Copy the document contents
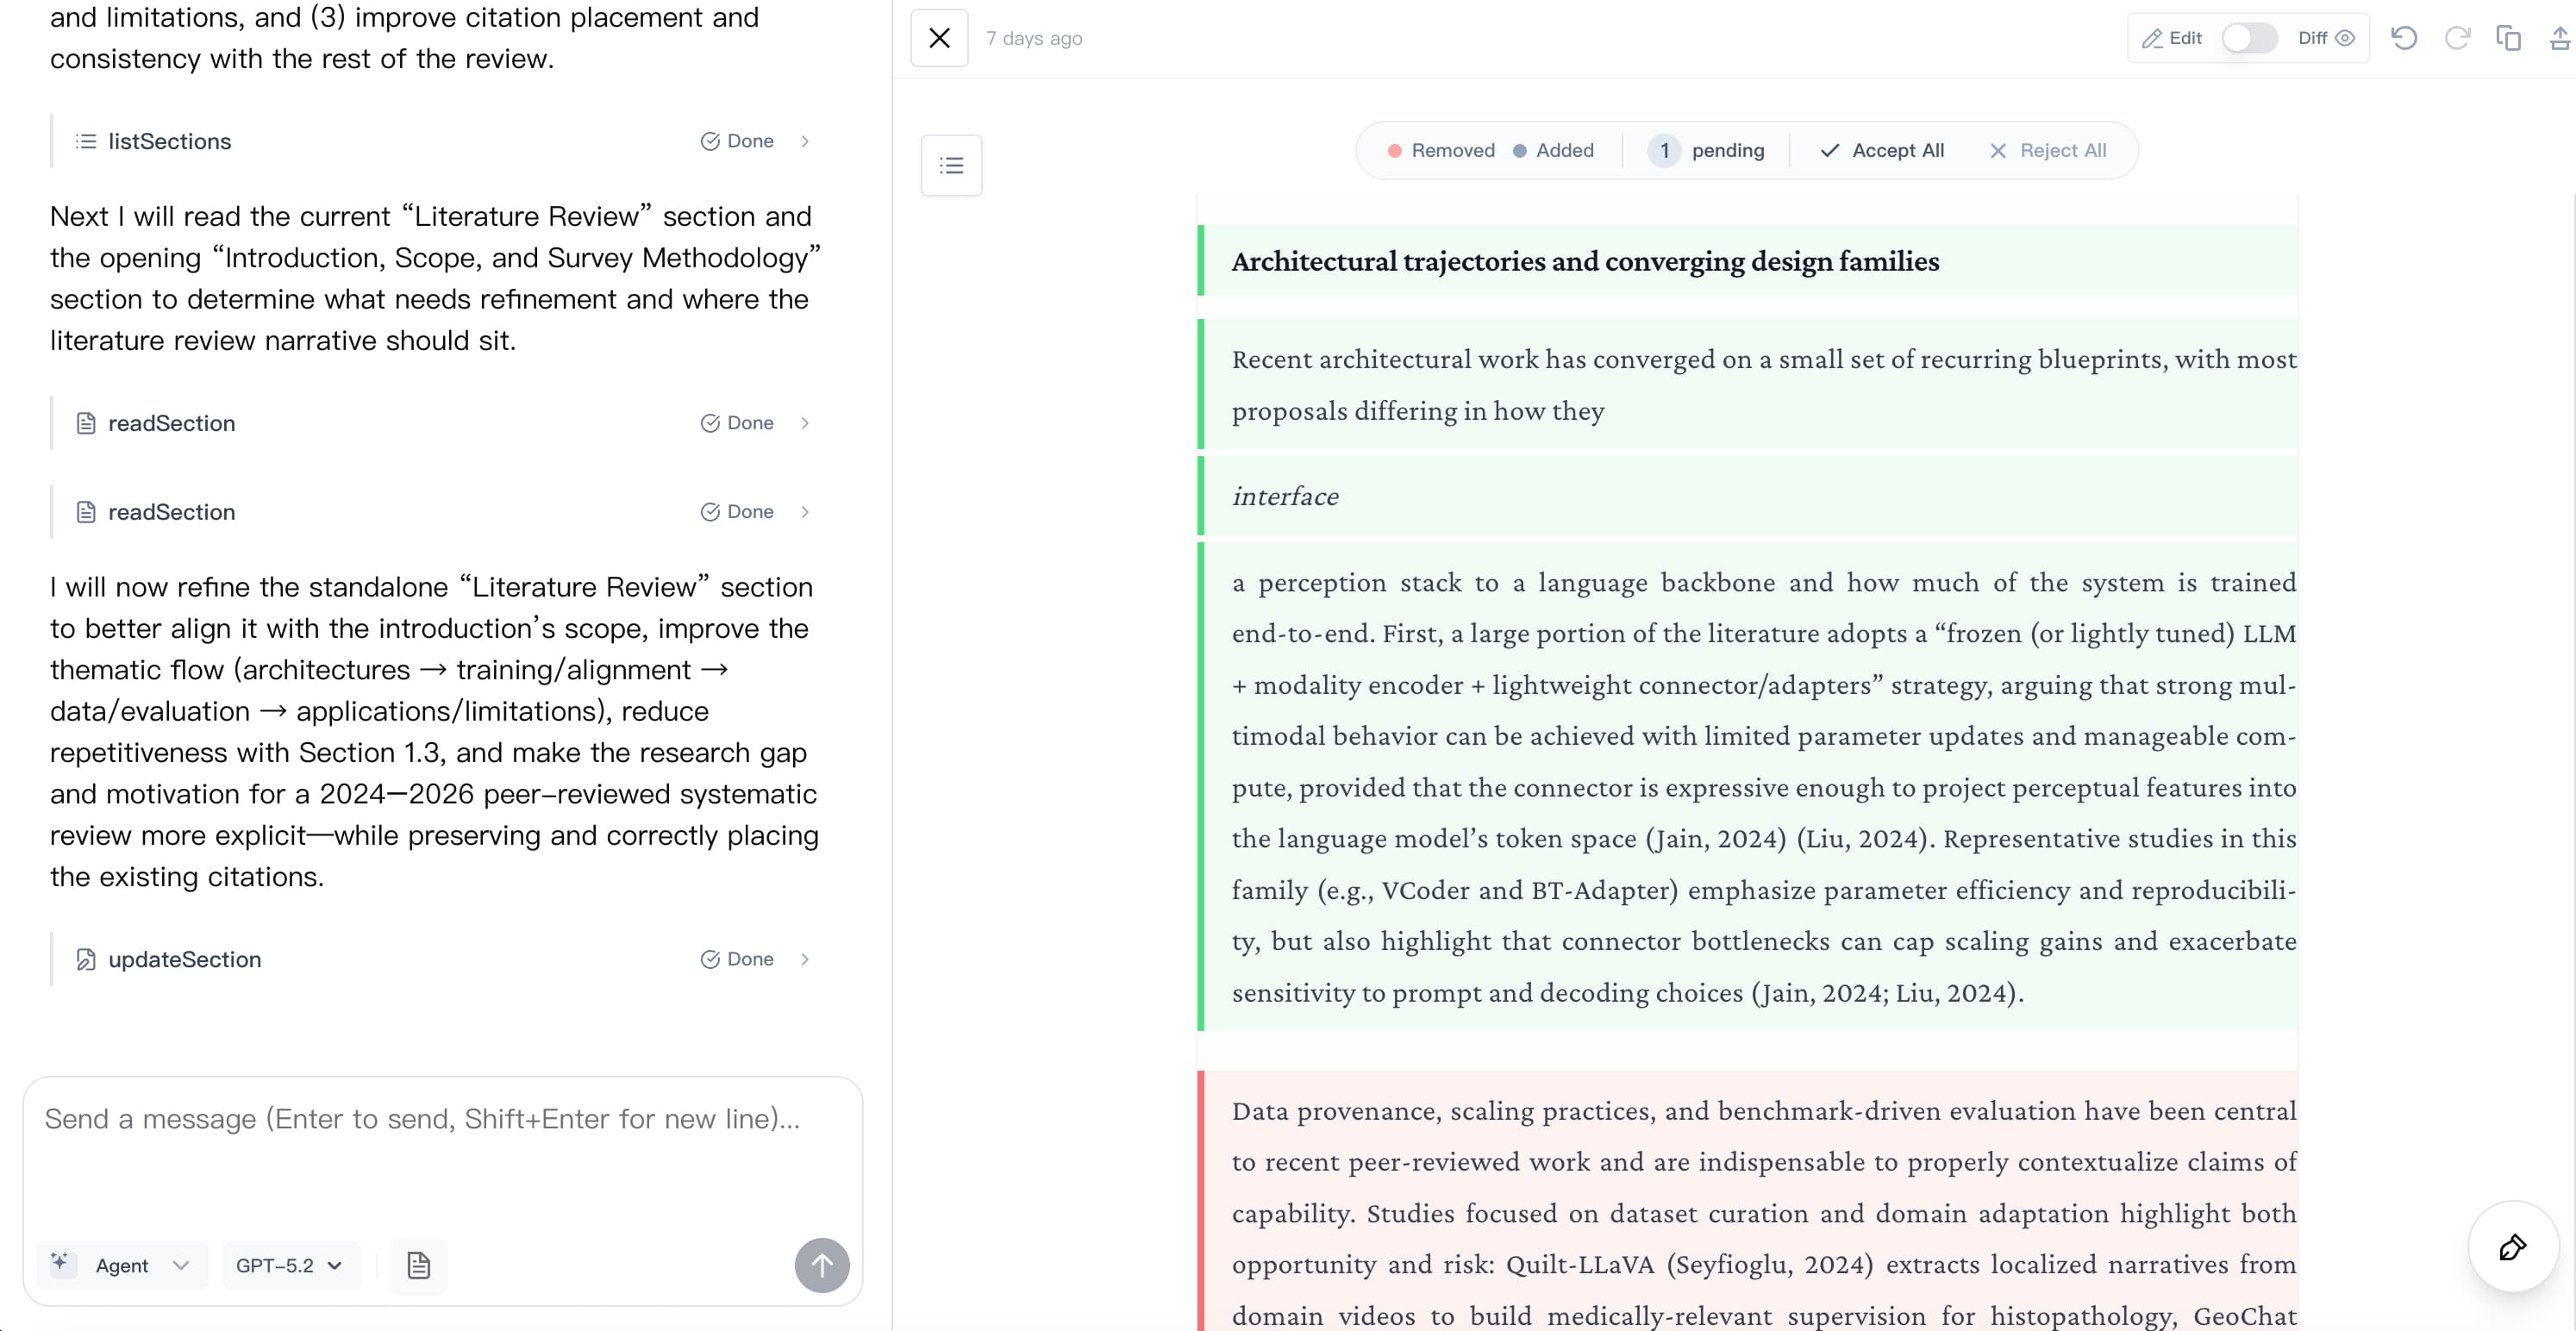The height and width of the screenshot is (1331, 2576). point(2510,38)
